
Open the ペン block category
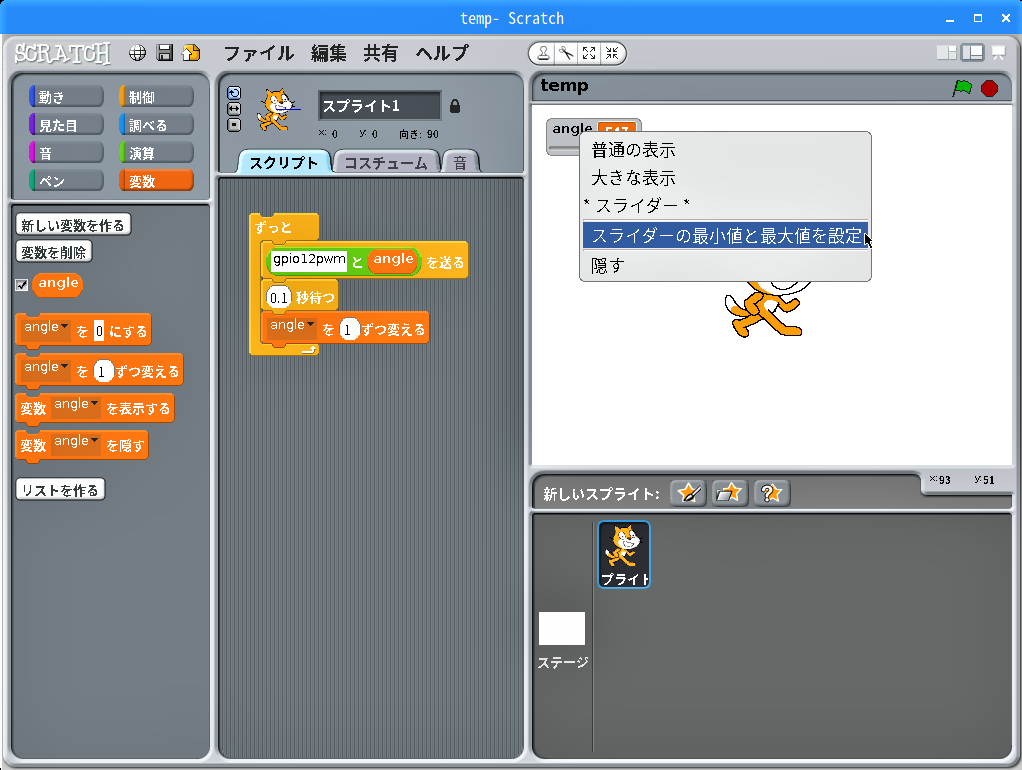66,181
